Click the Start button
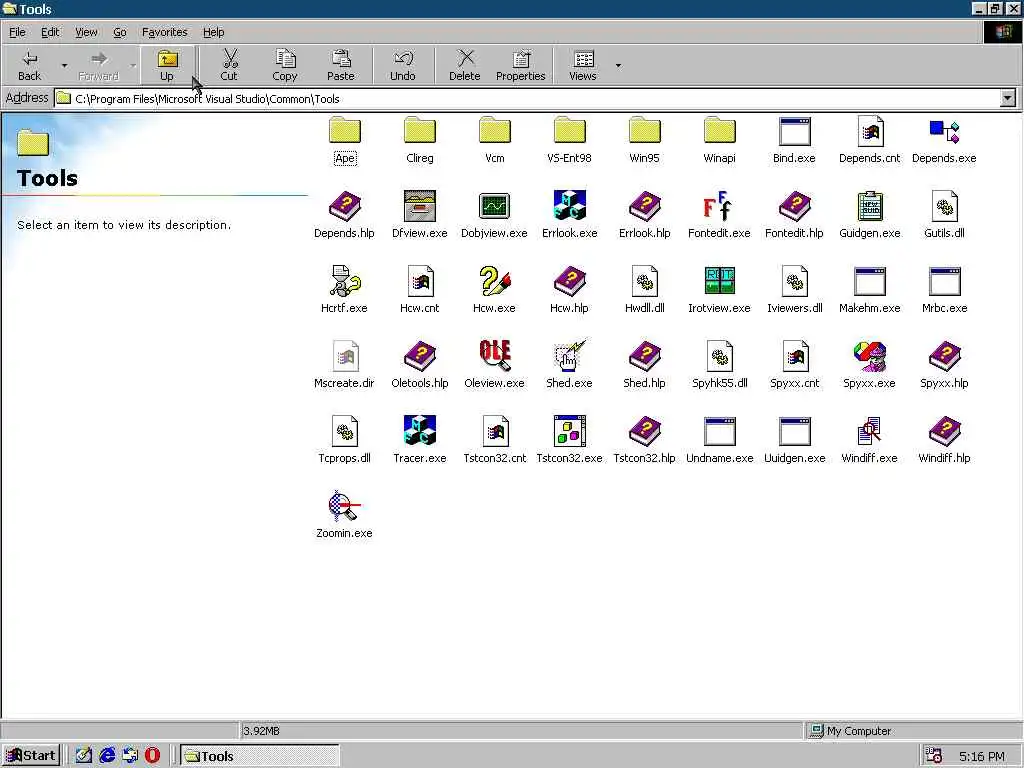This screenshot has width=1024, height=768. [31, 756]
